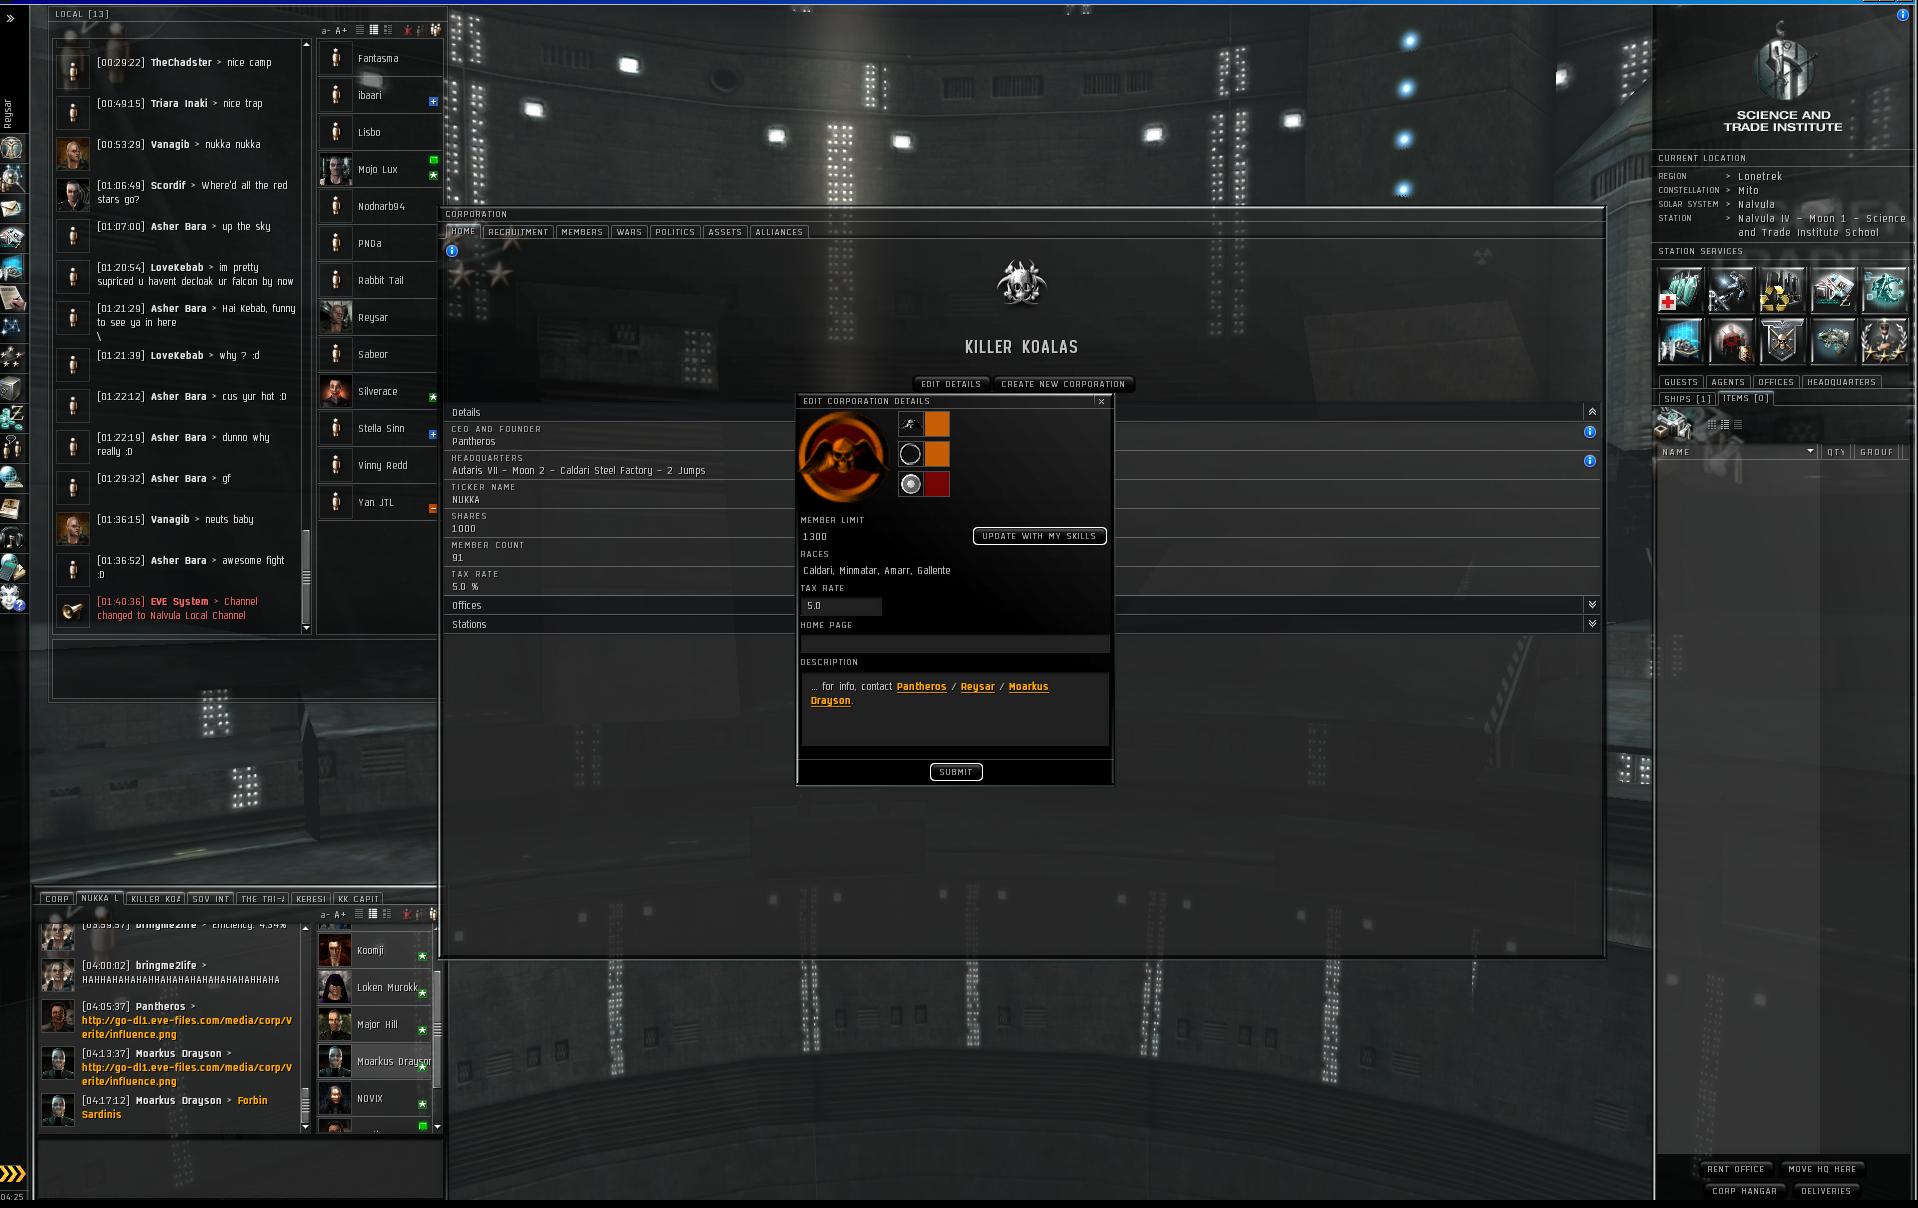Click Create New Corporation
This screenshot has height=1208, width=1918.
click(x=1063, y=384)
